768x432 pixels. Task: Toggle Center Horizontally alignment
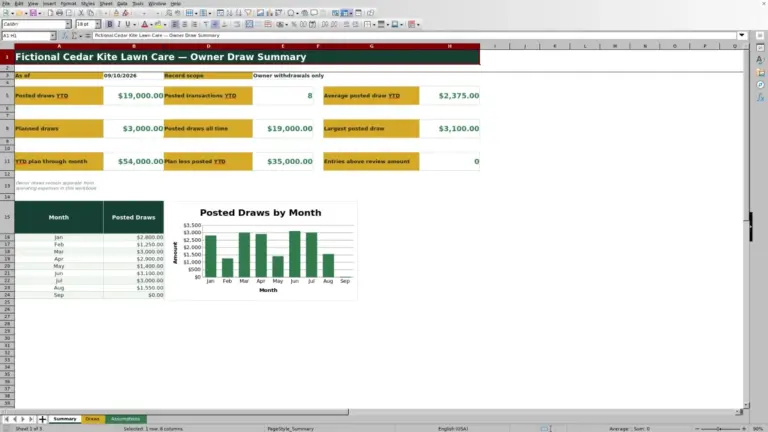tap(185, 24)
